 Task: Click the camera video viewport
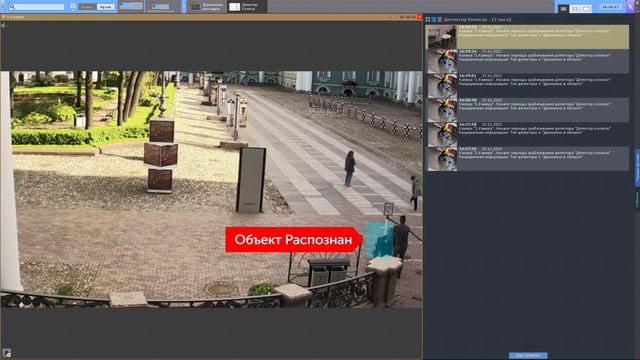tap(211, 189)
